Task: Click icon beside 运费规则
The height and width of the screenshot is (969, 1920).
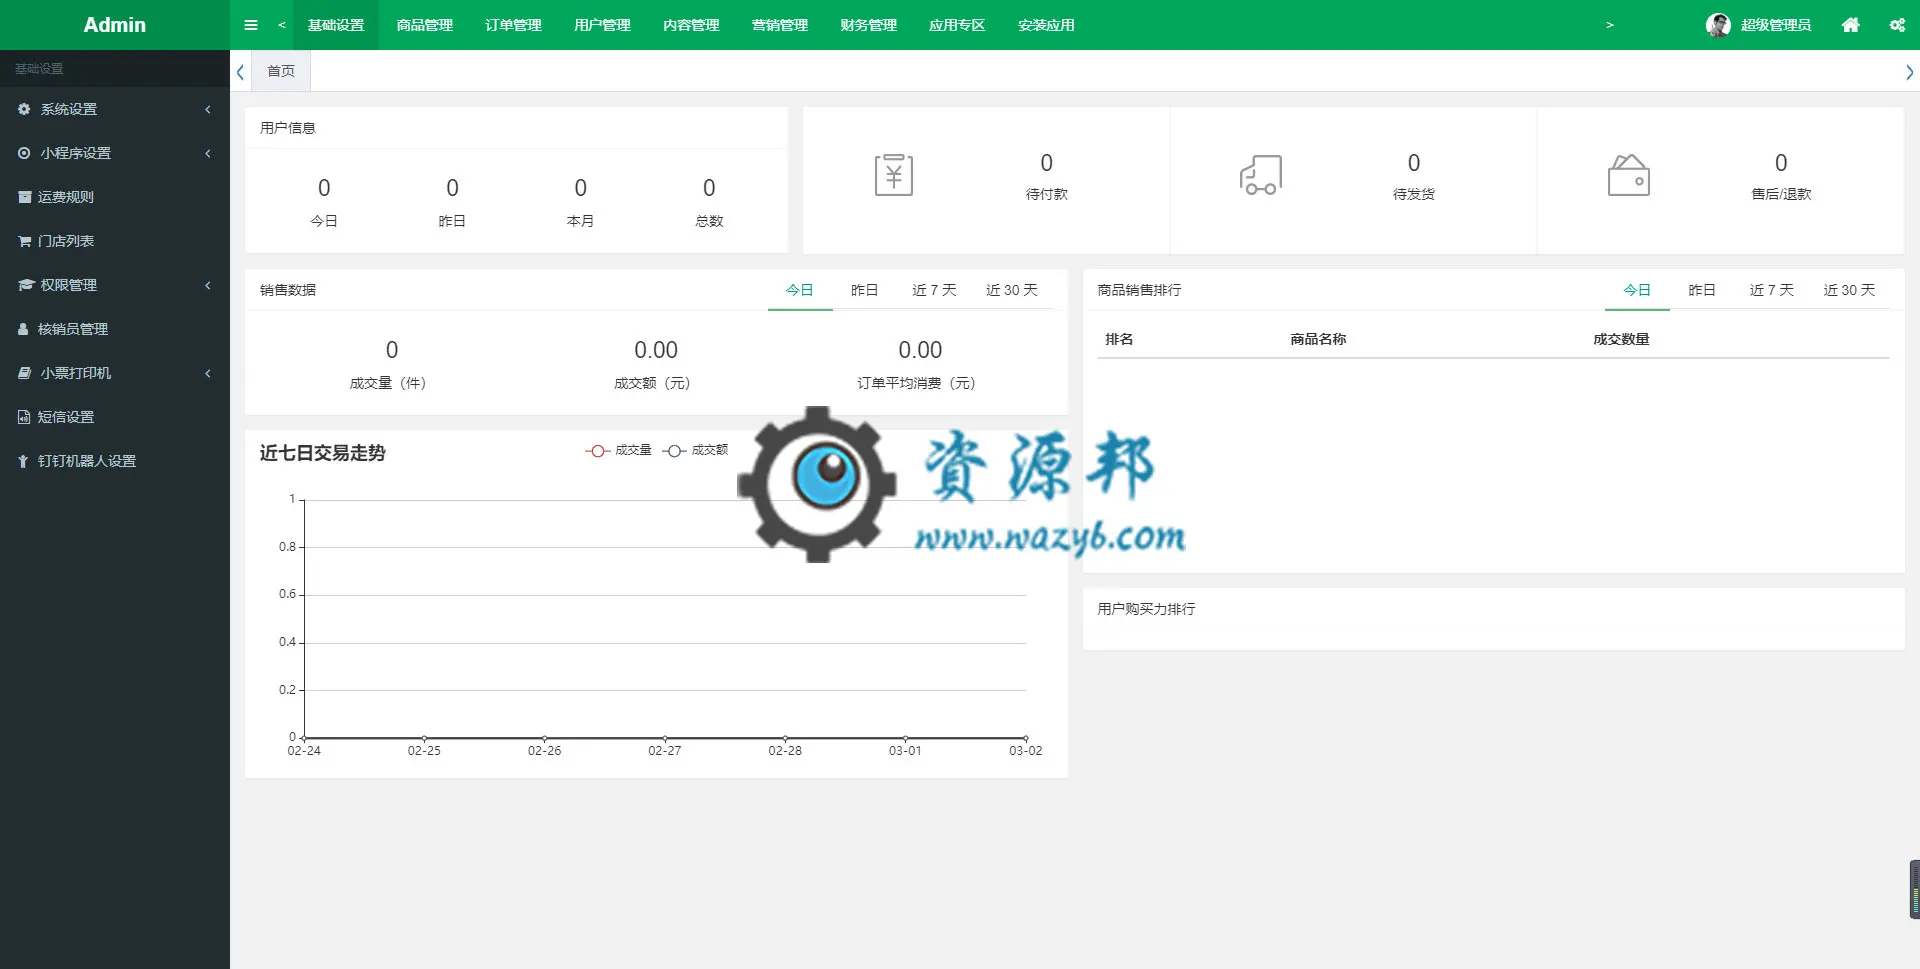Action: 24,197
